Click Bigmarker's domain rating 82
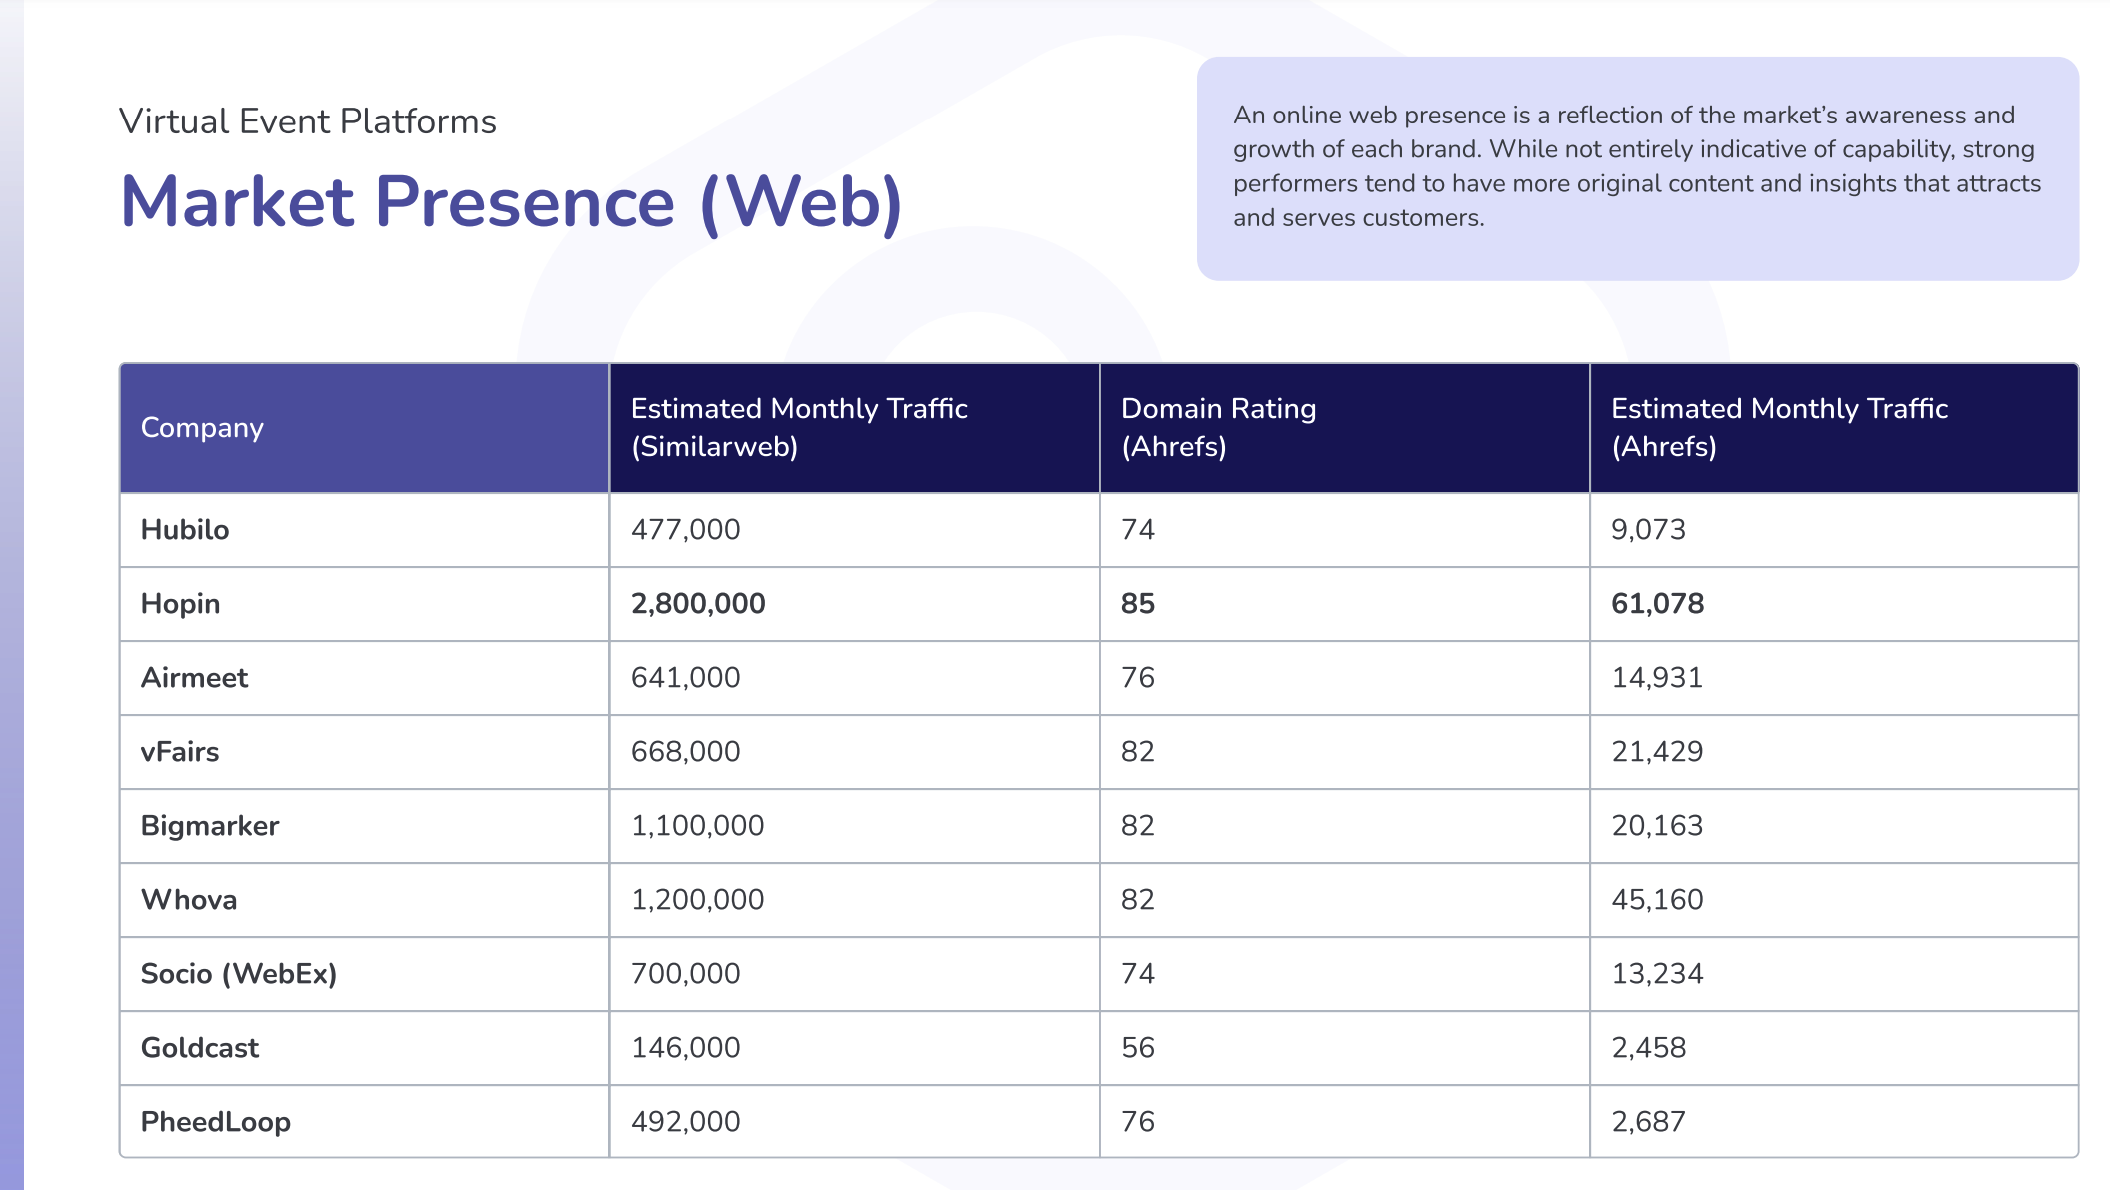Image resolution: width=2110 pixels, height=1190 pixels. click(1138, 826)
